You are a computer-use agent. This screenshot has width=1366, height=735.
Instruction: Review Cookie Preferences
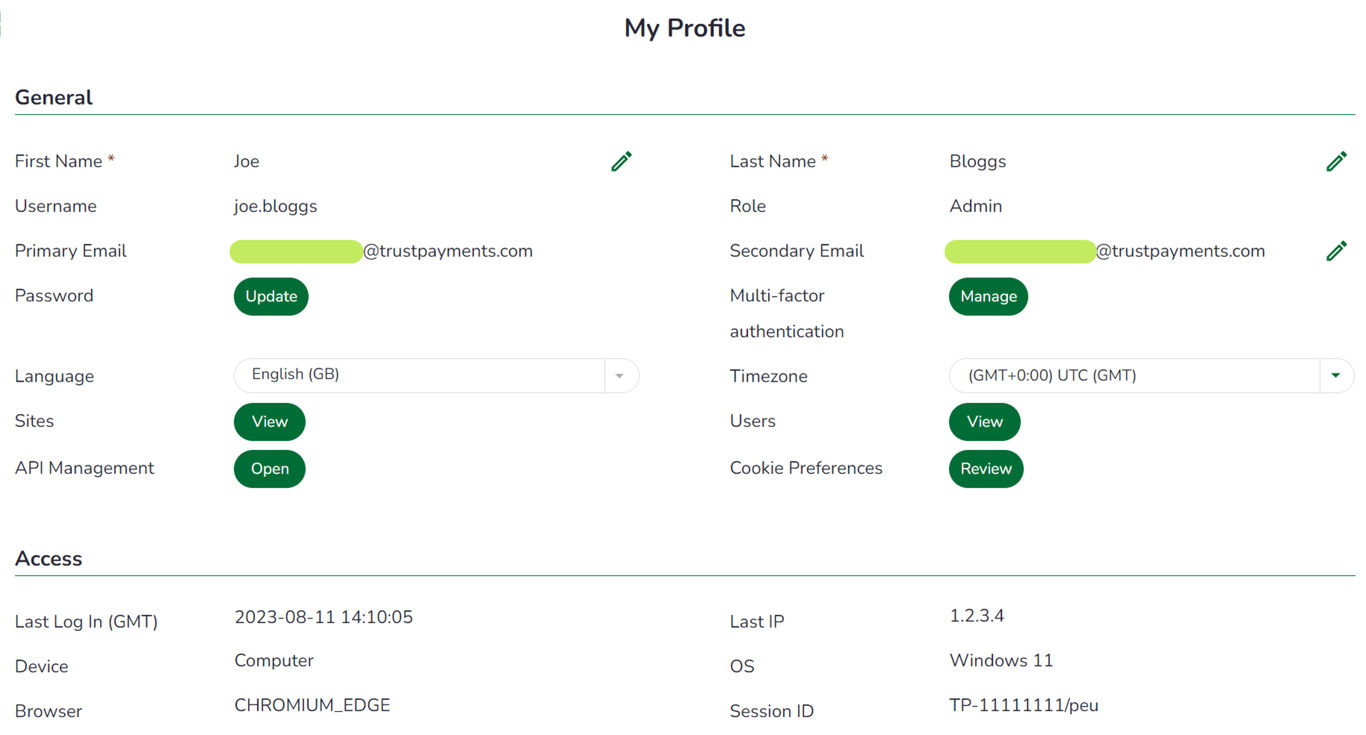986,469
